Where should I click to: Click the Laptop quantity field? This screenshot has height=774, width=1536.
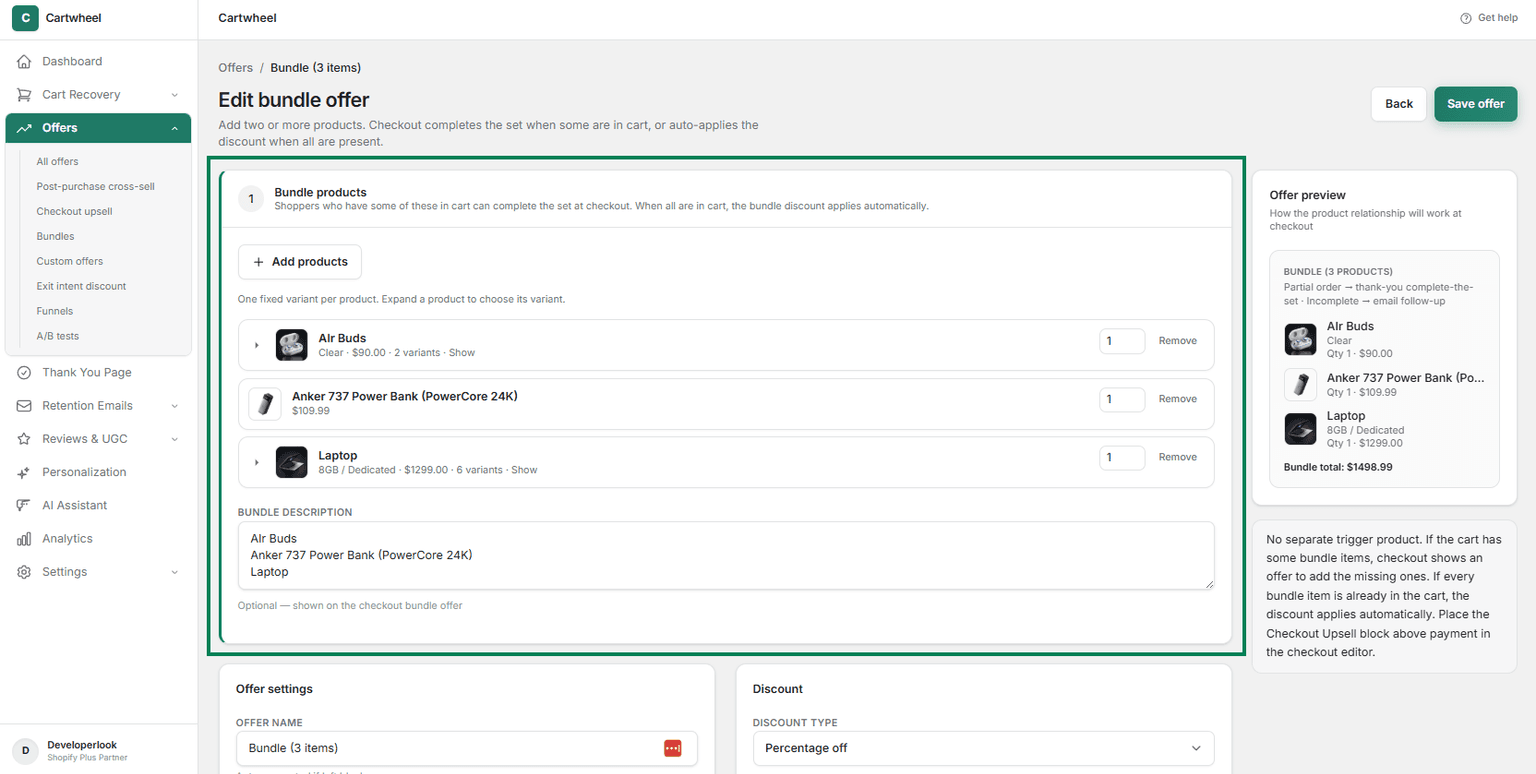(x=1122, y=457)
